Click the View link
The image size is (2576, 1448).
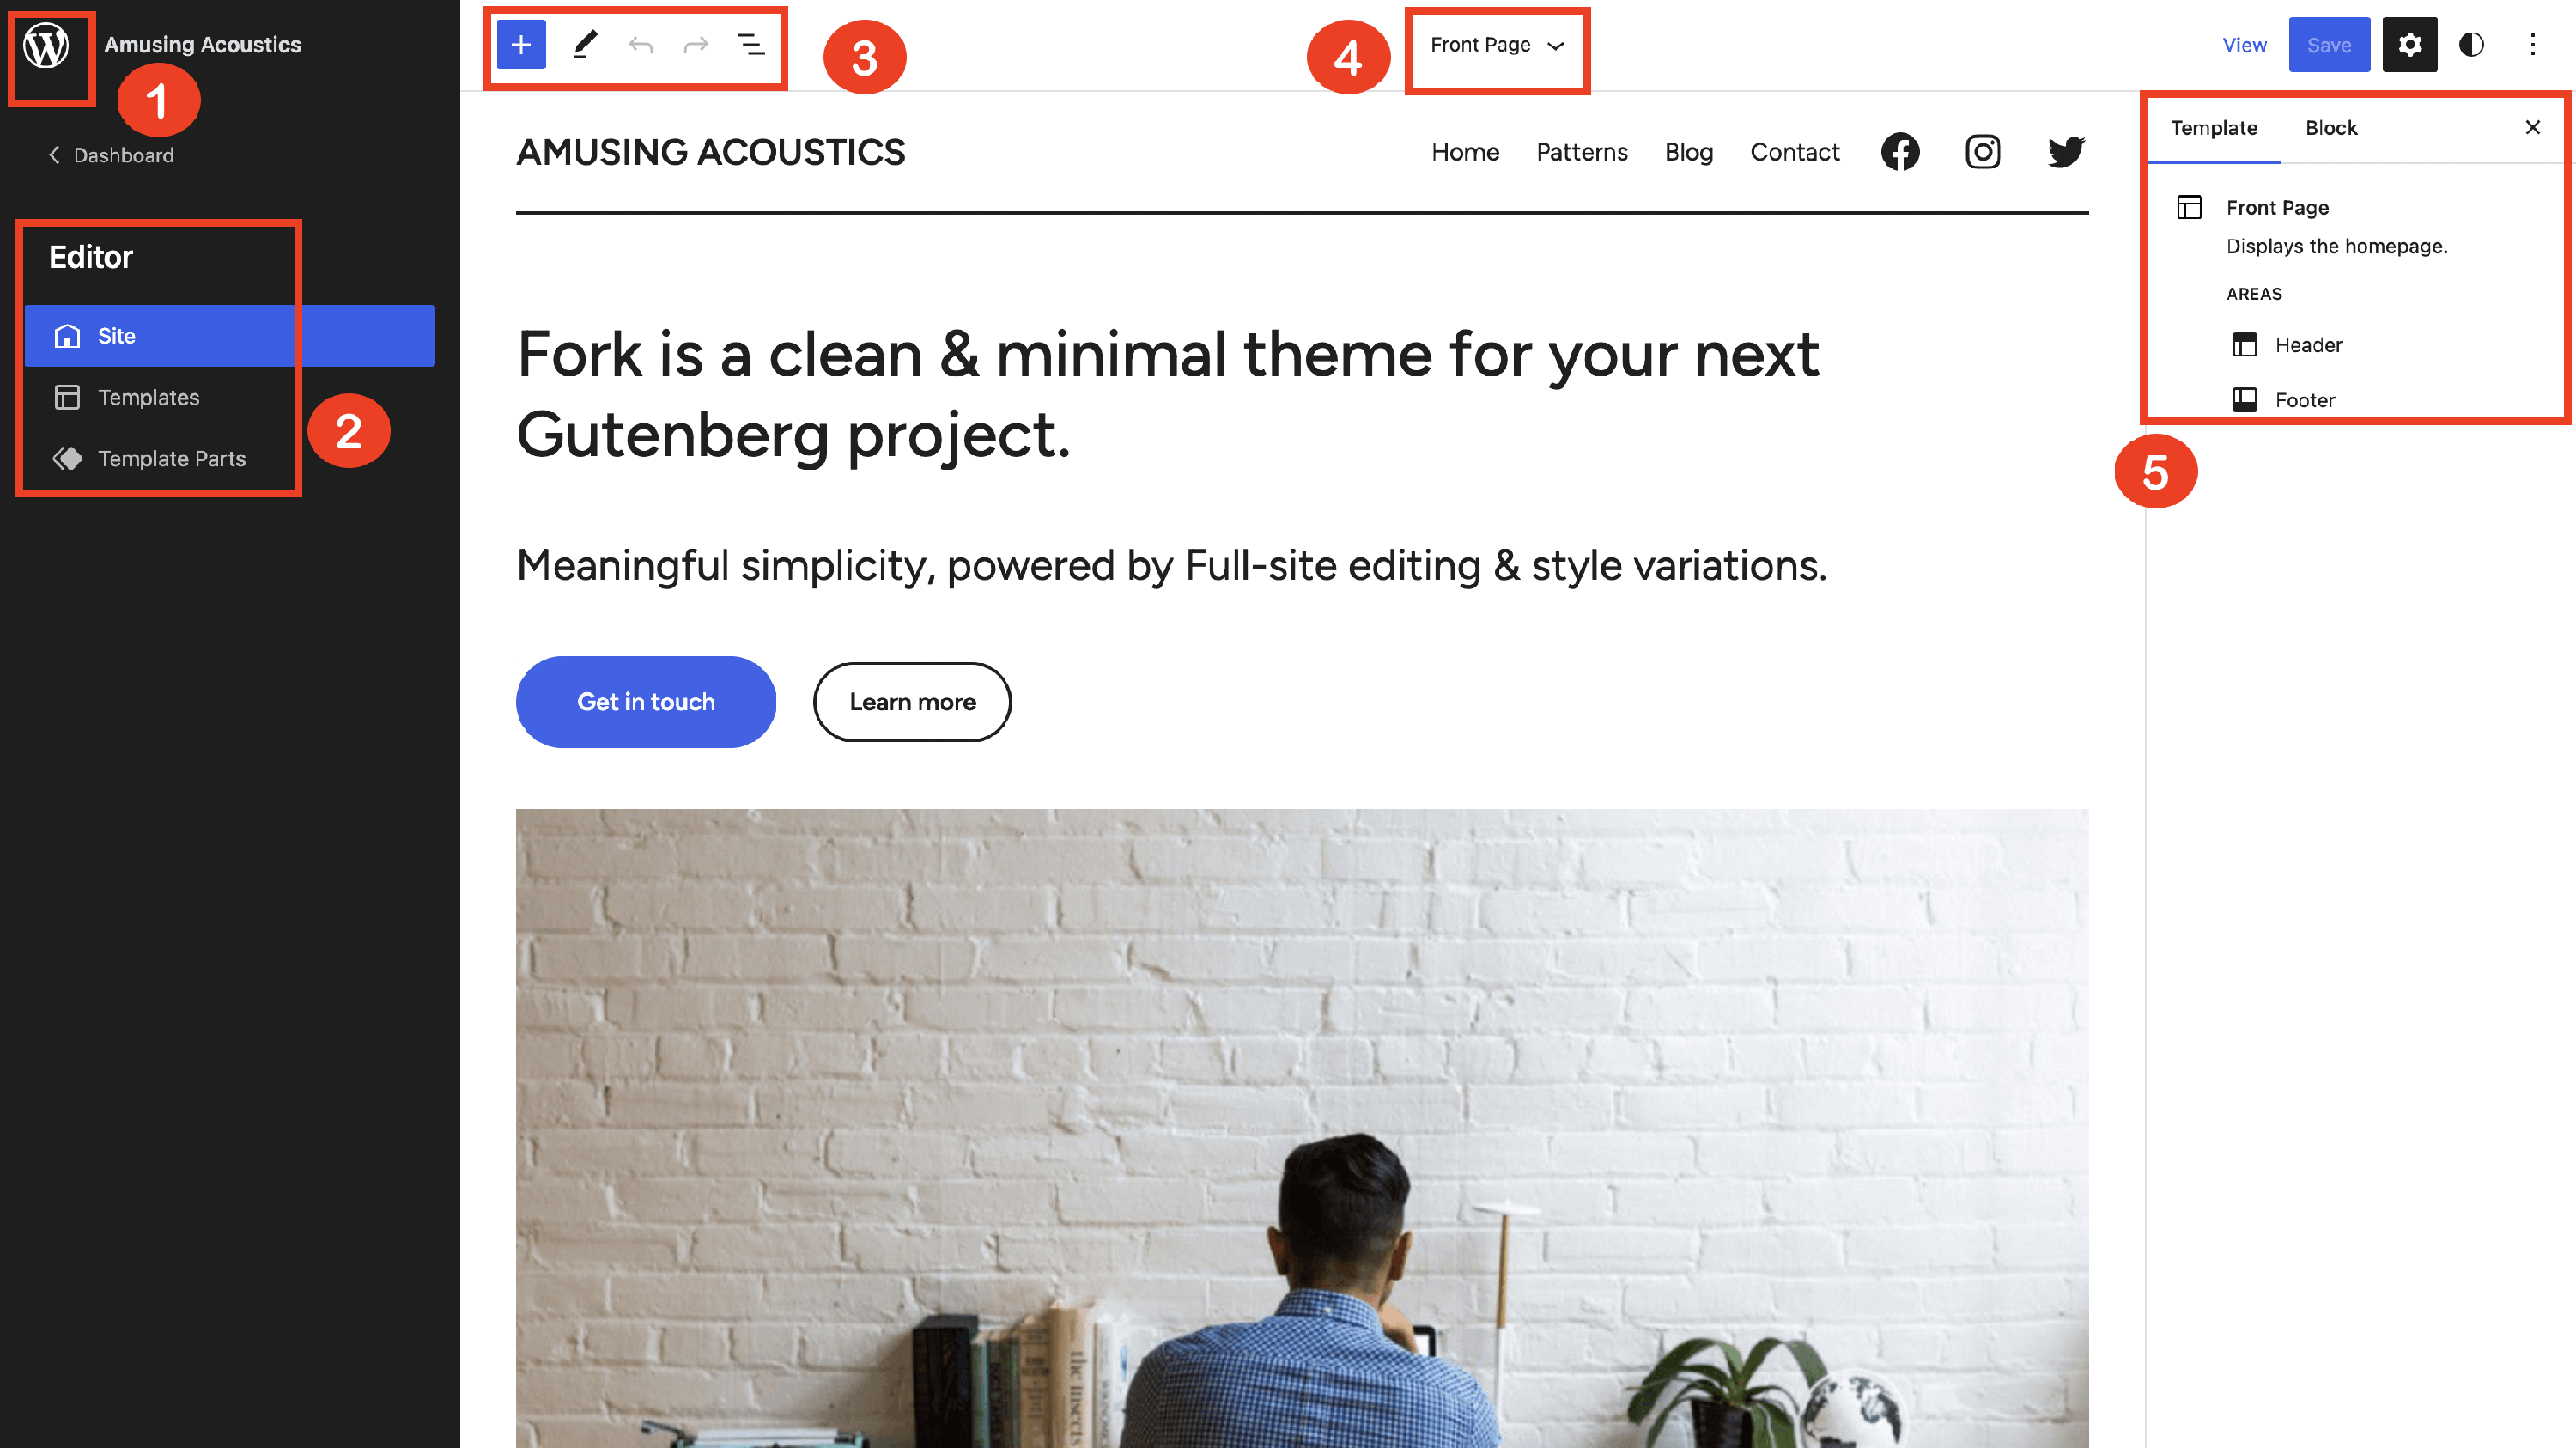point(2244,45)
